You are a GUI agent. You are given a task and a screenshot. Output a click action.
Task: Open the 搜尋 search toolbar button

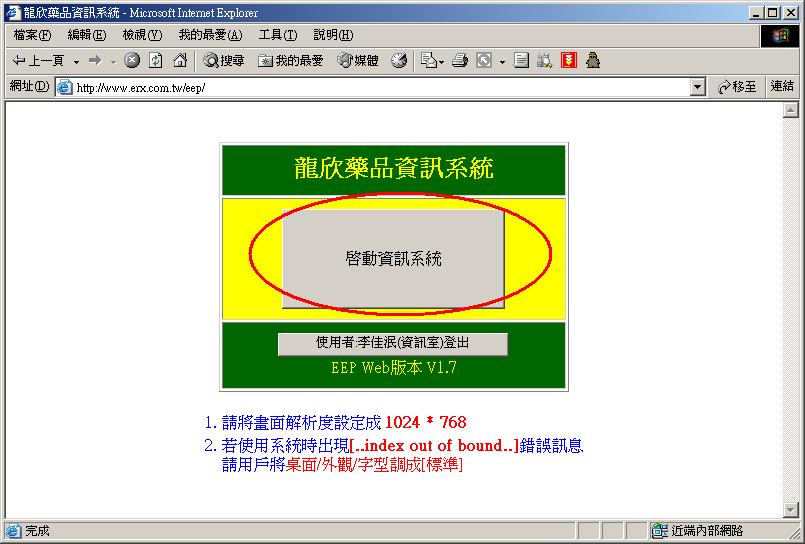(x=223, y=61)
